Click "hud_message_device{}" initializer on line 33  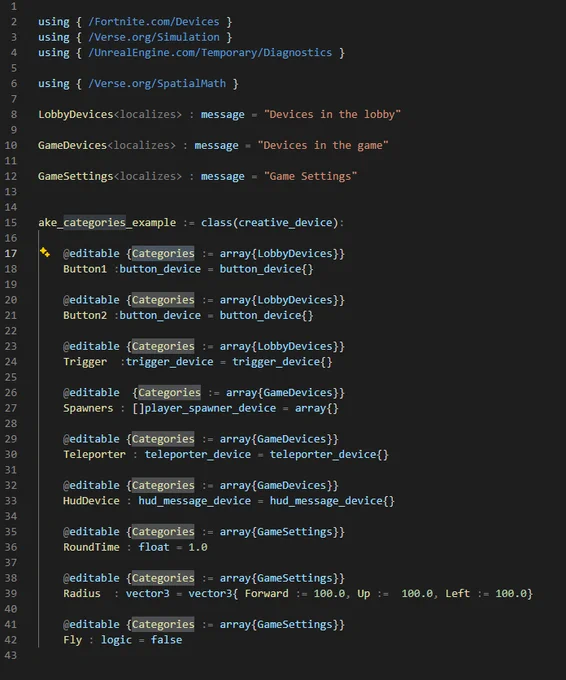pos(332,501)
